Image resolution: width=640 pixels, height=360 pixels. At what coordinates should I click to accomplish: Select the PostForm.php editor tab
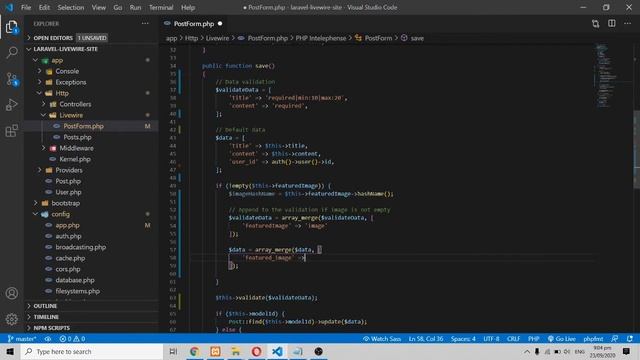[193, 24]
